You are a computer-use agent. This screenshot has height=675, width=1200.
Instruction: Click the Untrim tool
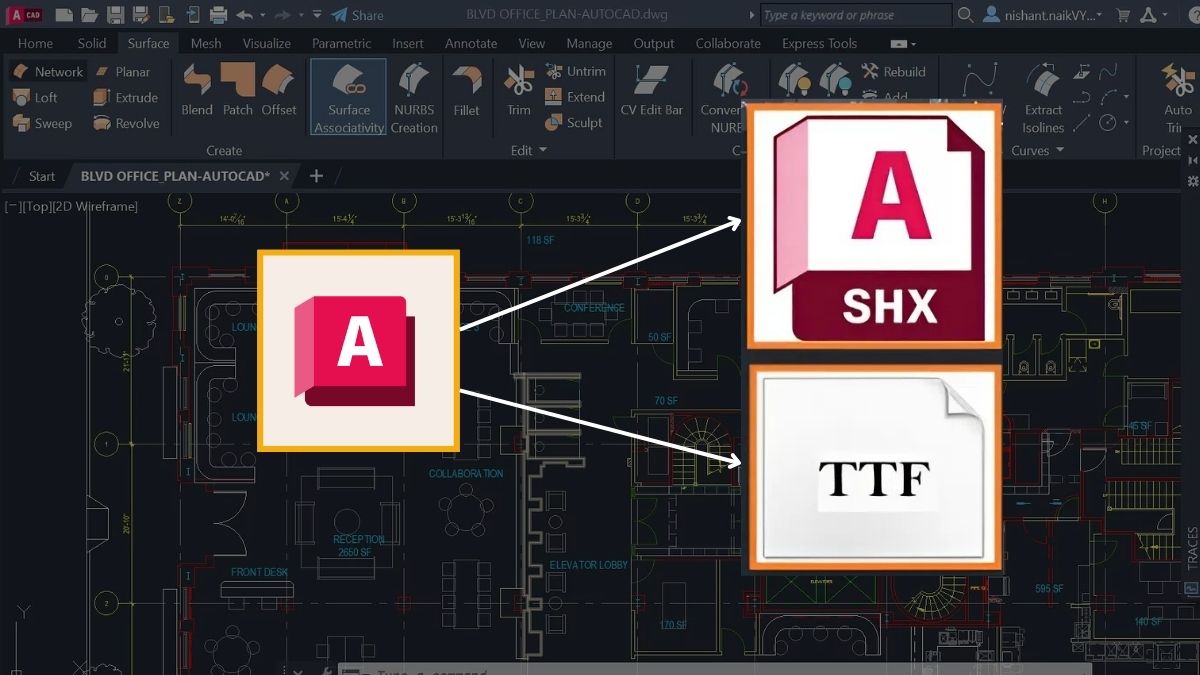(x=575, y=72)
